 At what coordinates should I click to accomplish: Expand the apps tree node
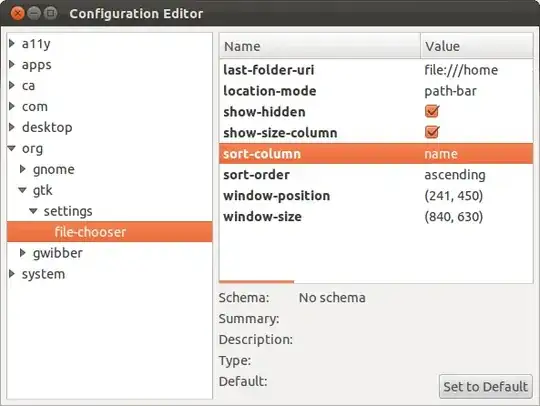[x=12, y=64]
